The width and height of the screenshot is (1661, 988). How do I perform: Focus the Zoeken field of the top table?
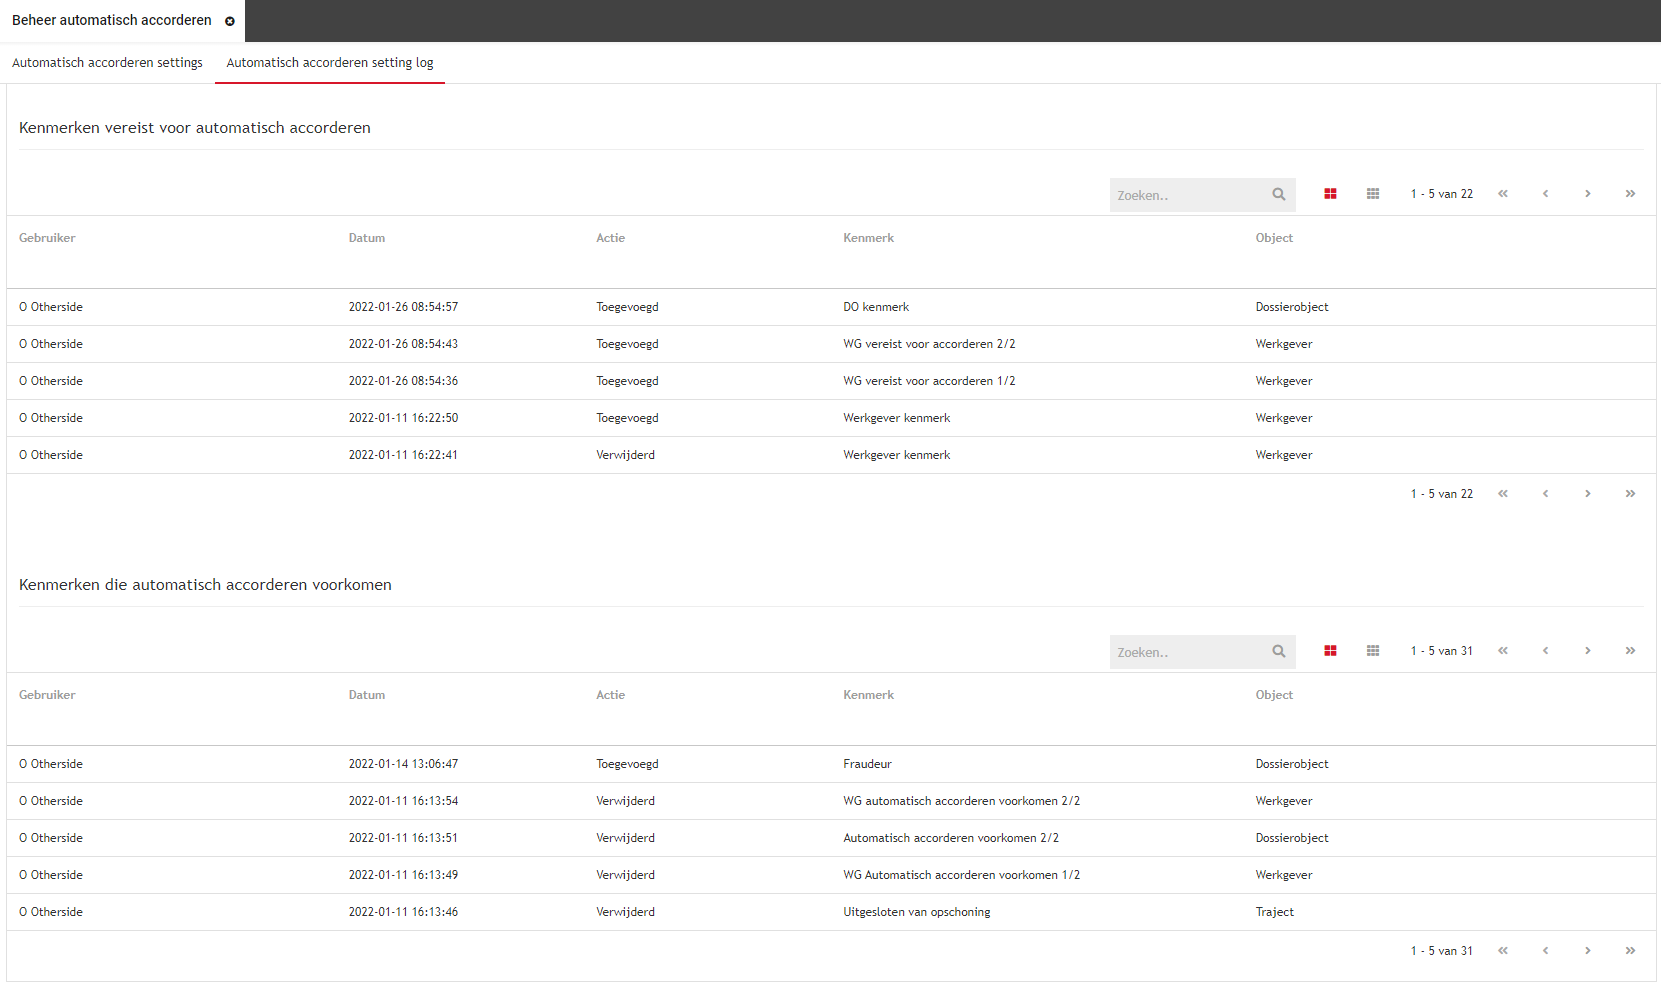coord(1188,195)
